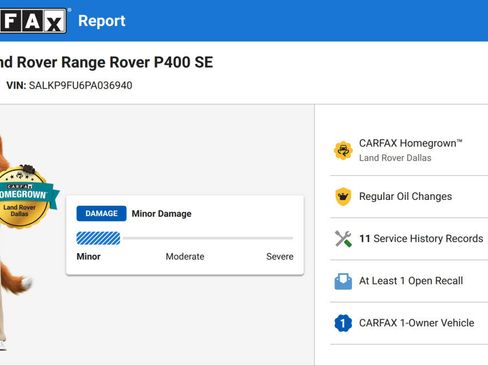Click the Range Rover P400 SE title
This screenshot has width=488, height=366.
coord(106,62)
